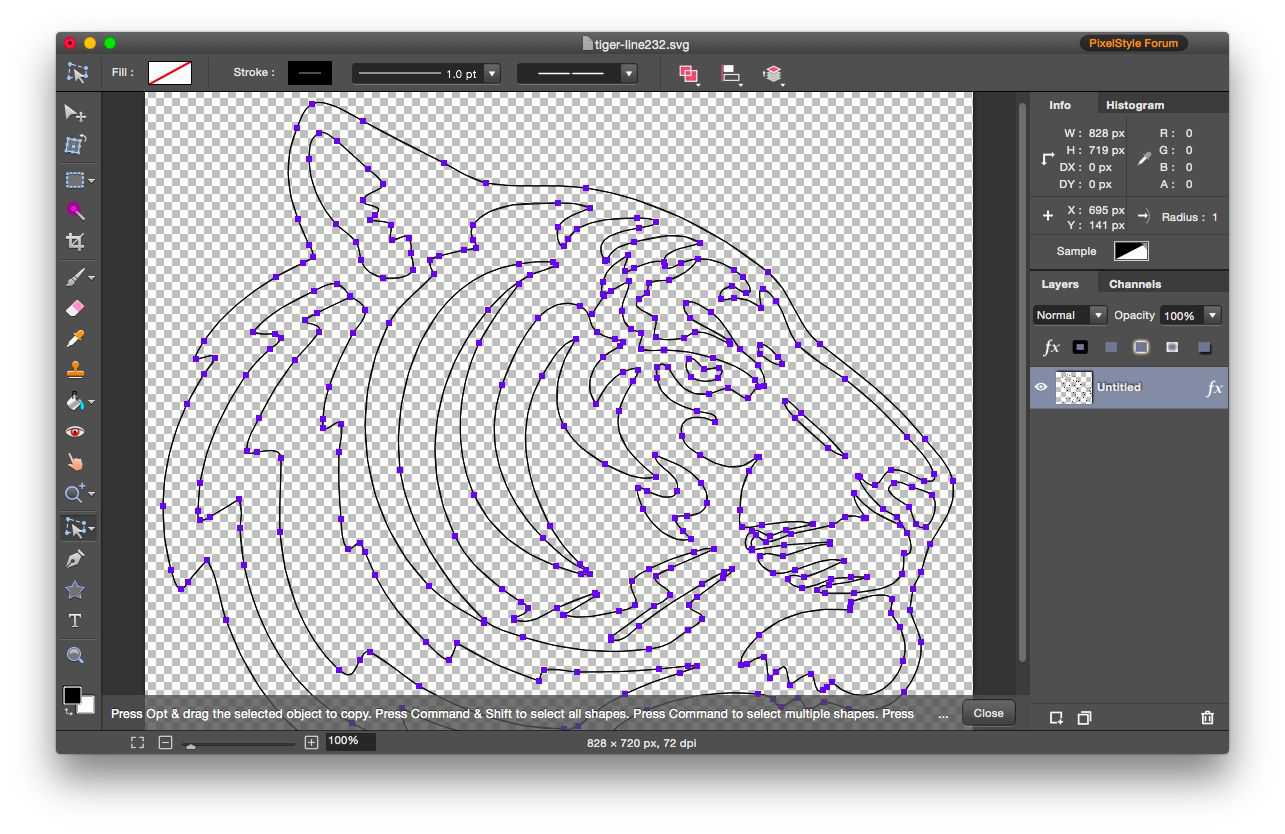Screen dimensions: 1285x834
Task: Switch to the Layers tab
Action: [x=1060, y=284]
